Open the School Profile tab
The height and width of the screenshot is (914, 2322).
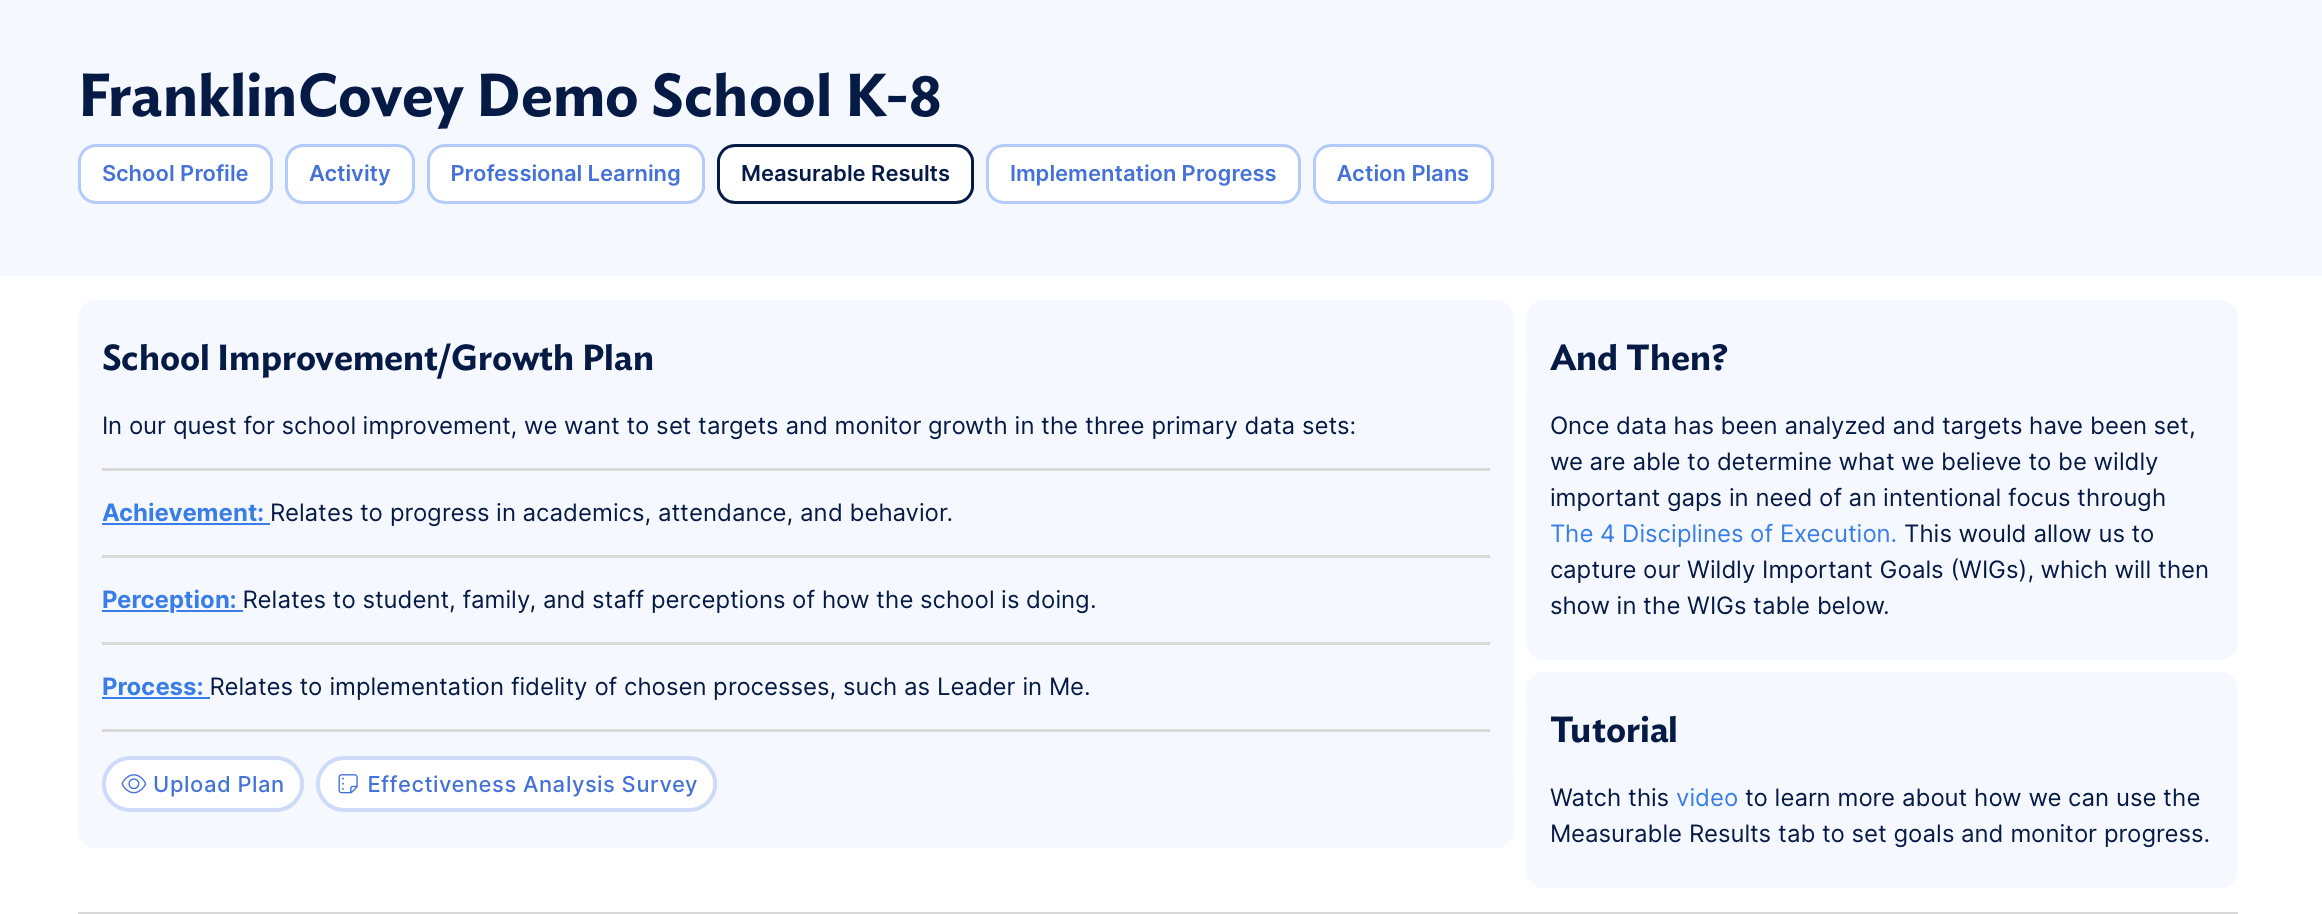pyautogui.click(x=175, y=174)
